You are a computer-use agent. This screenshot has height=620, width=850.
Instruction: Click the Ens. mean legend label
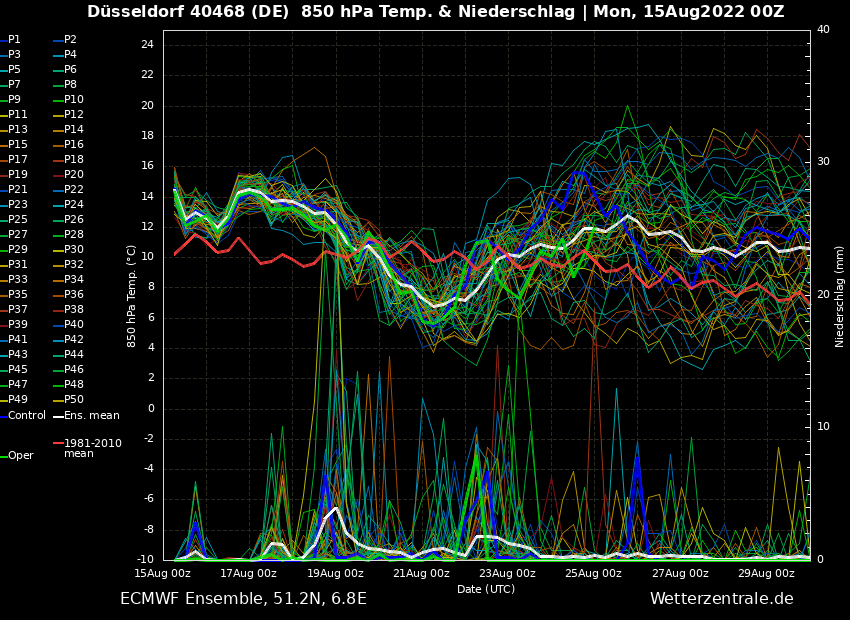click(x=91, y=415)
